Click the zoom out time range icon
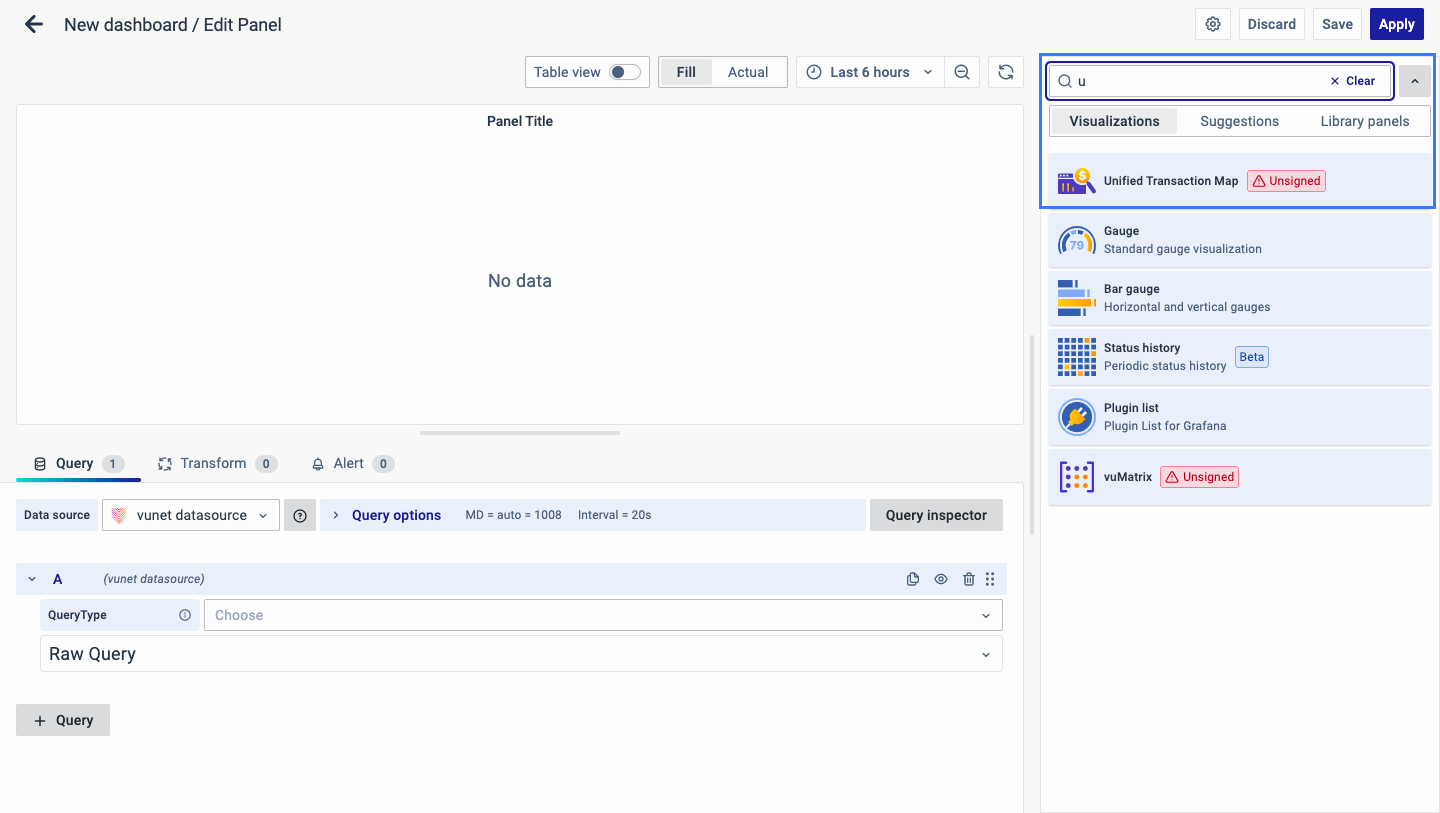 pyautogui.click(x=962, y=72)
